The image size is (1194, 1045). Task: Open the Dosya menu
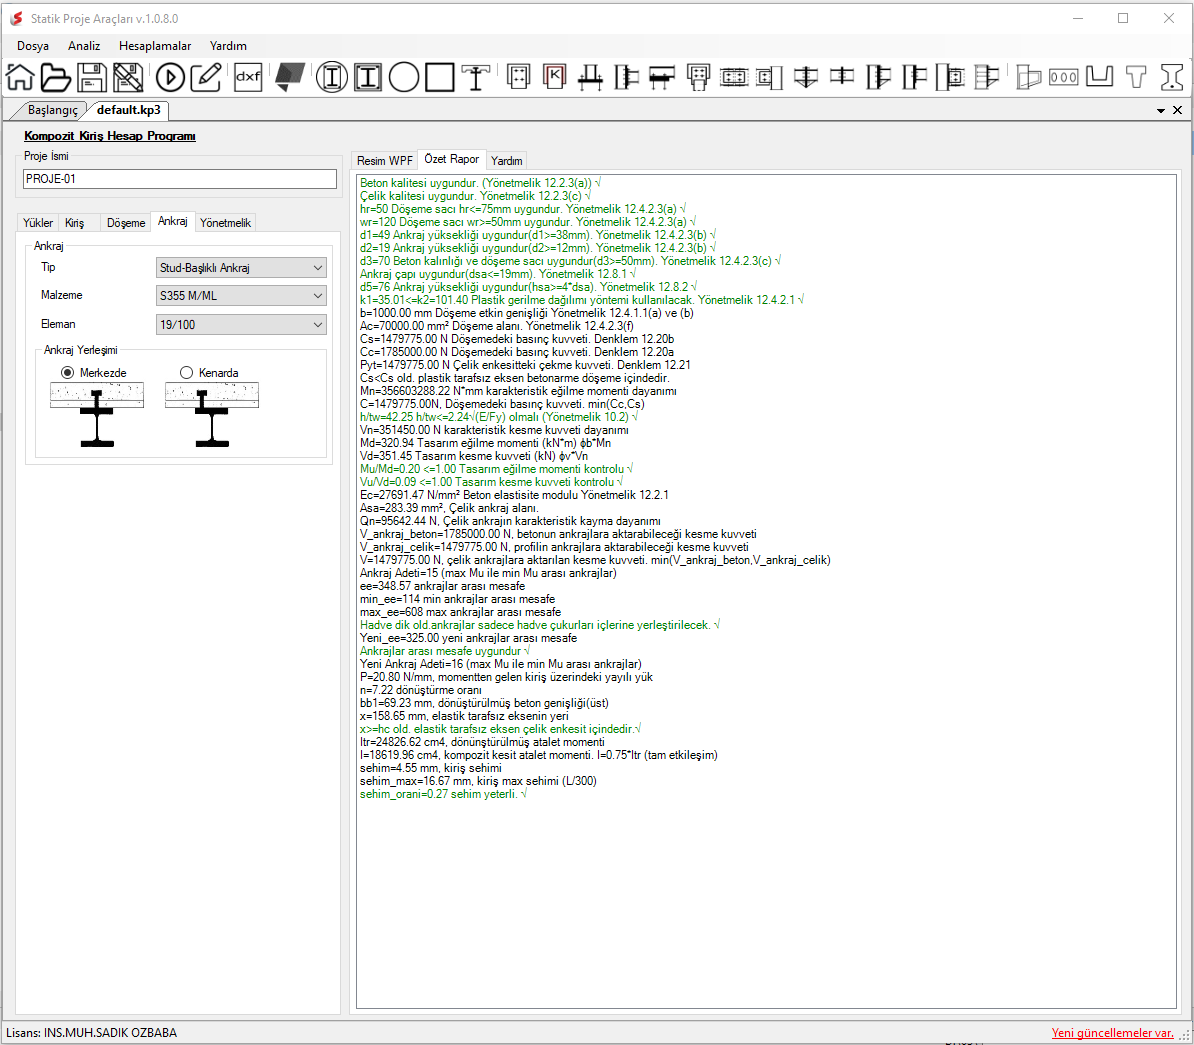[x=33, y=46]
